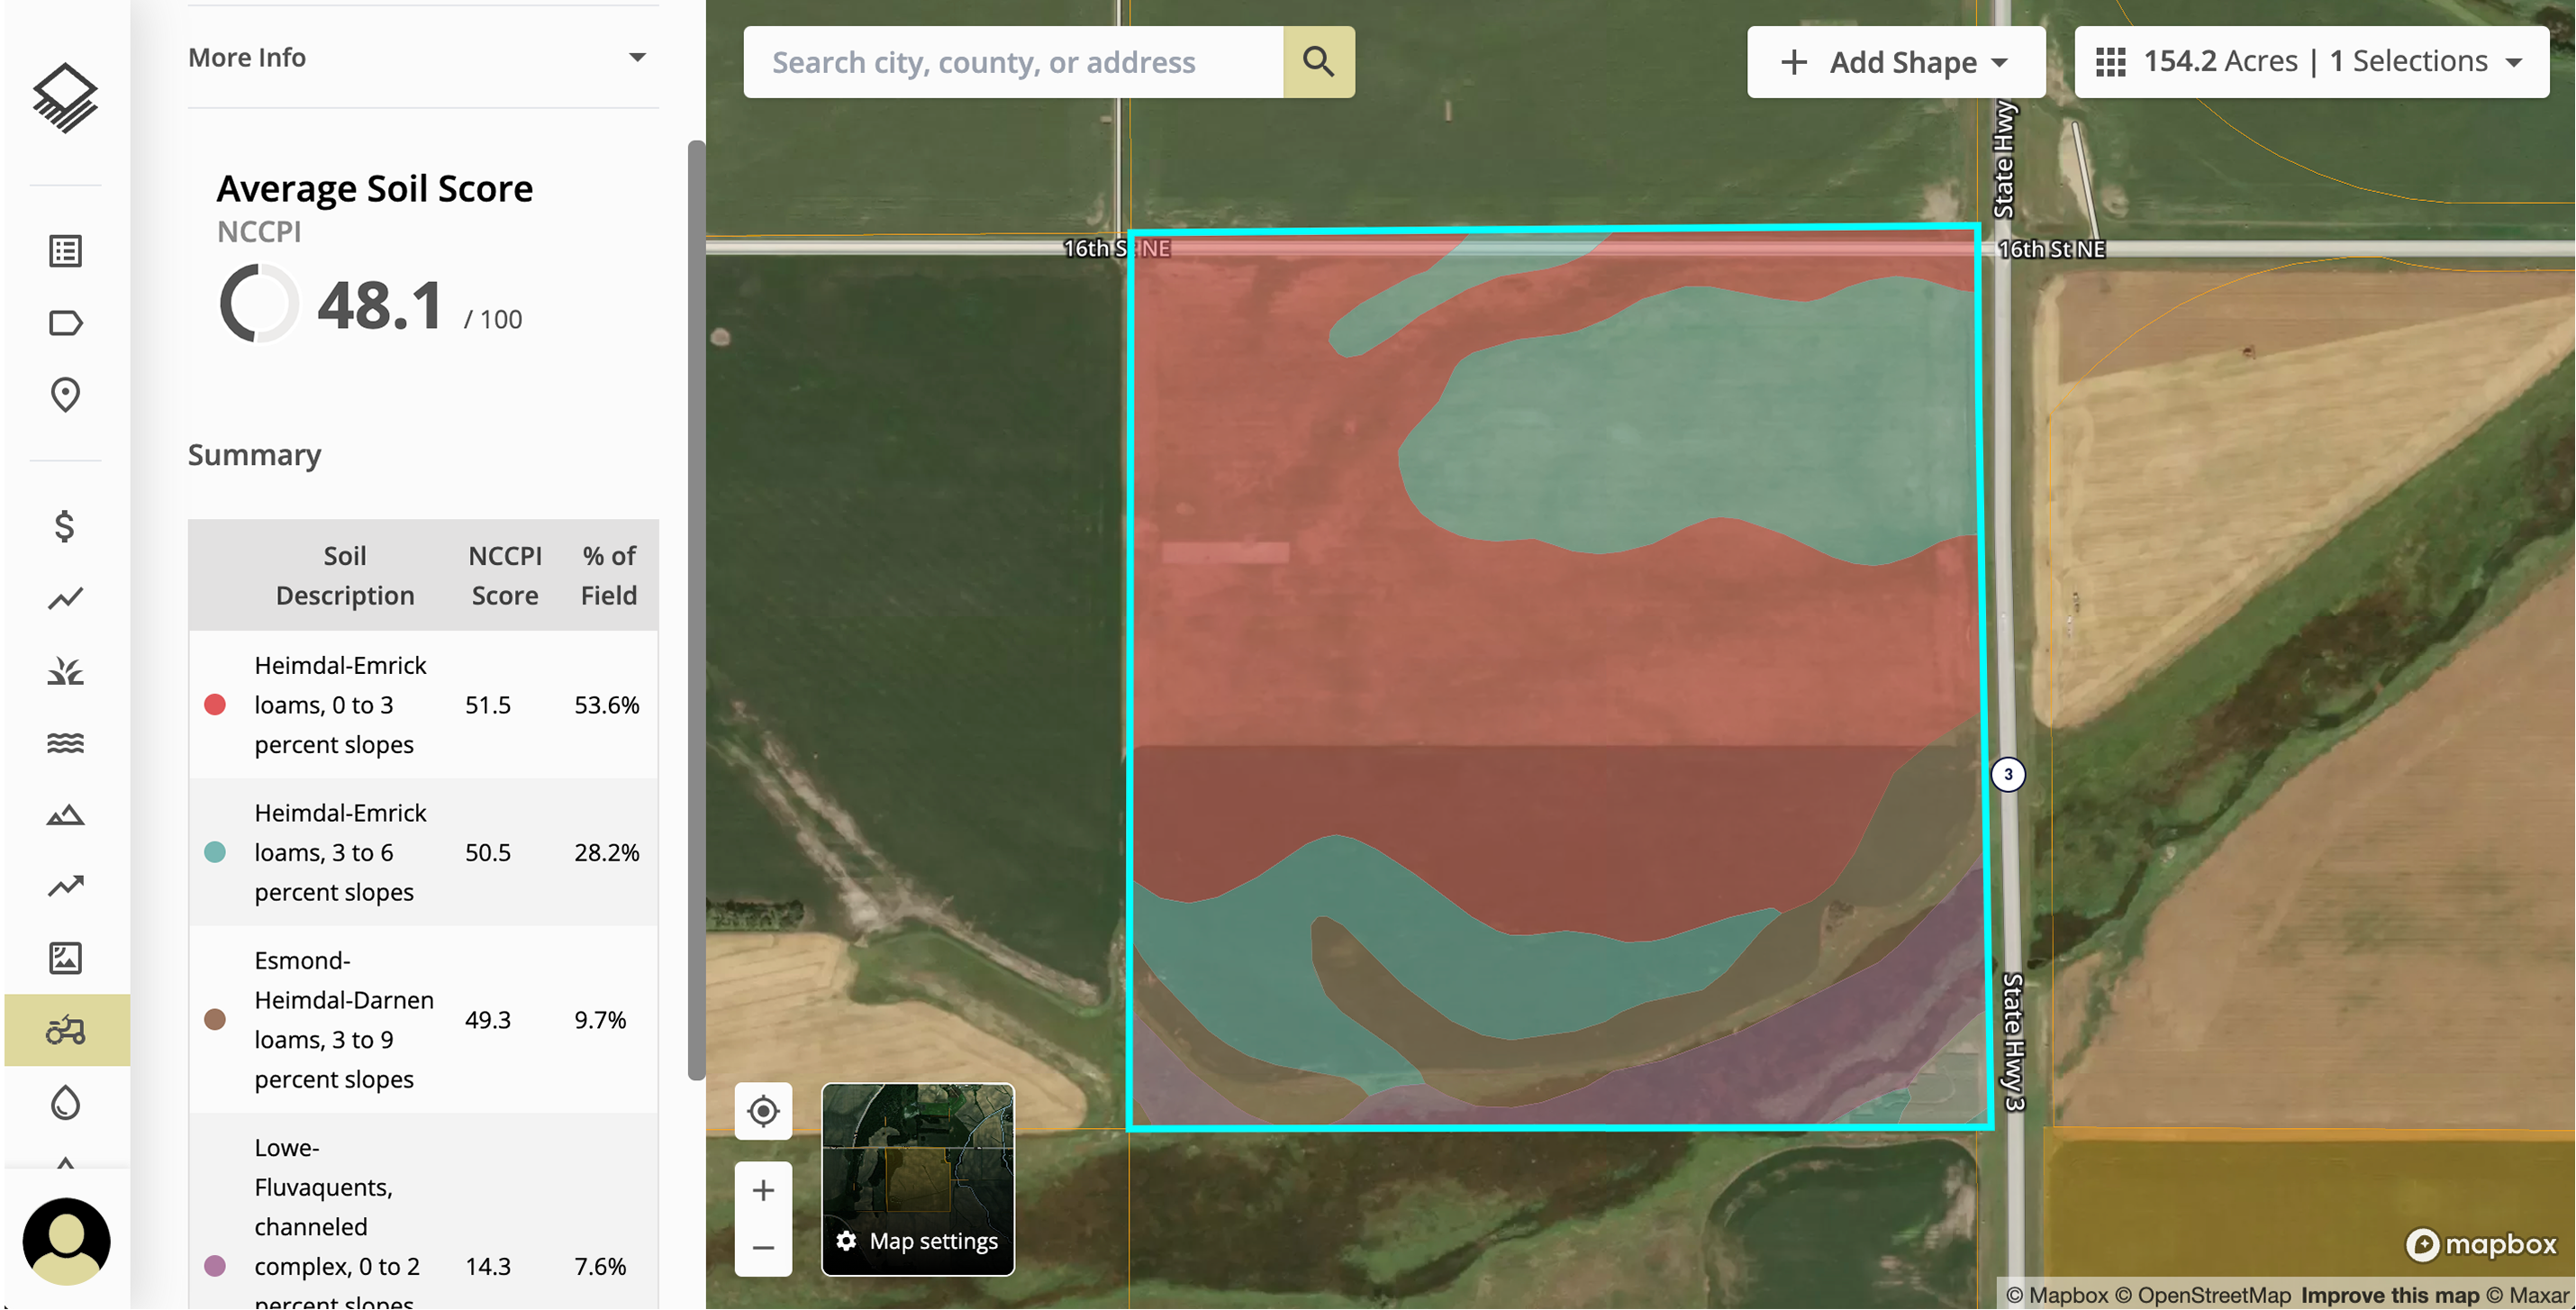Open Map settings thumbnail
The height and width of the screenshot is (1310, 2576).
pyautogui.click(x=917, y=1180)
